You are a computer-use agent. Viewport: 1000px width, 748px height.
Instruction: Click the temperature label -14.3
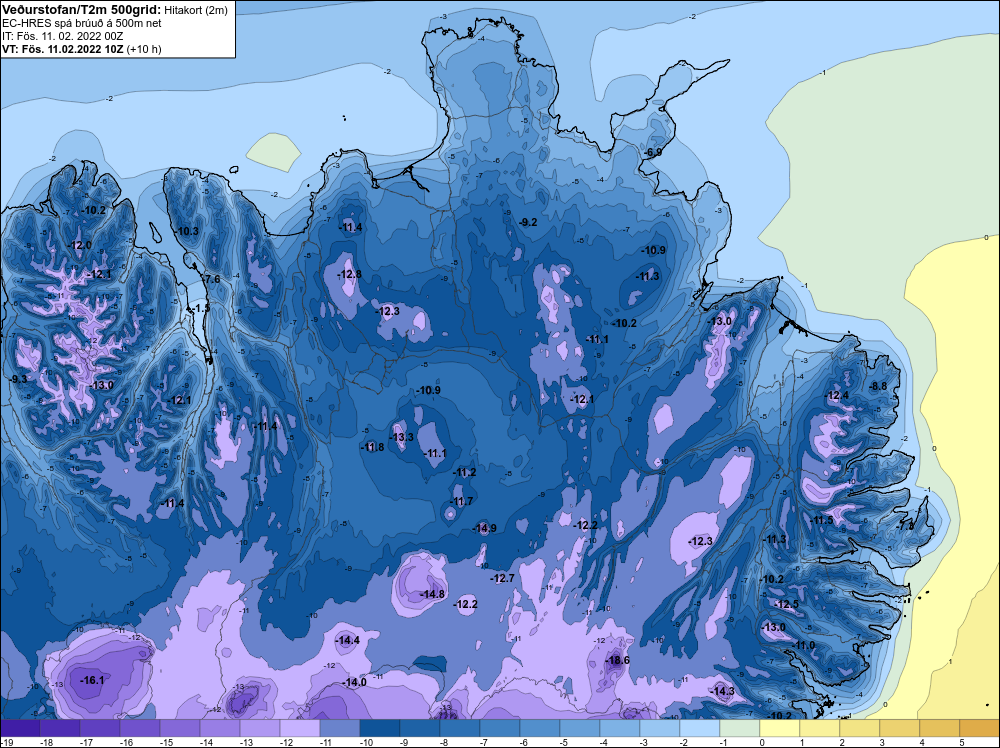(x=723, y=691)
